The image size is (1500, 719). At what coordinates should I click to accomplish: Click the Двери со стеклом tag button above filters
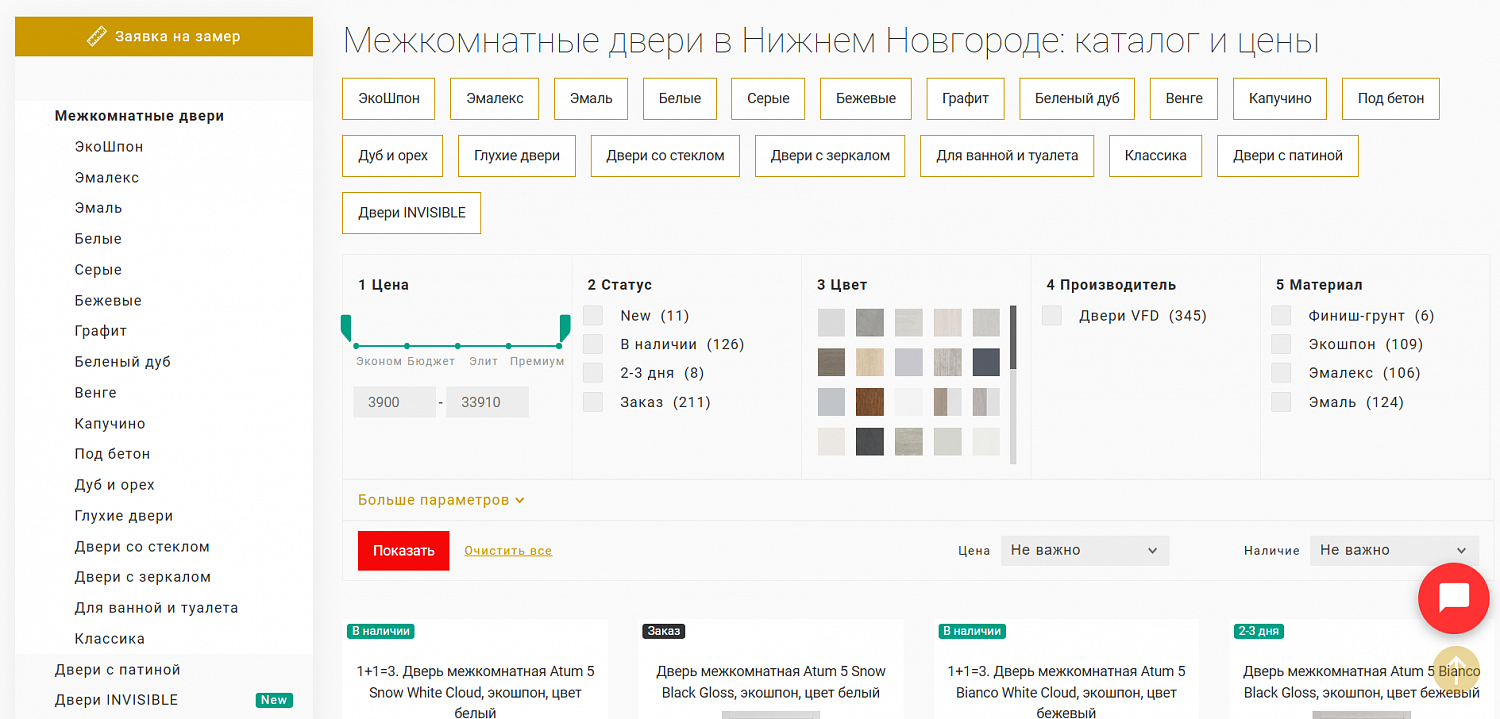(x=665, y=156)
